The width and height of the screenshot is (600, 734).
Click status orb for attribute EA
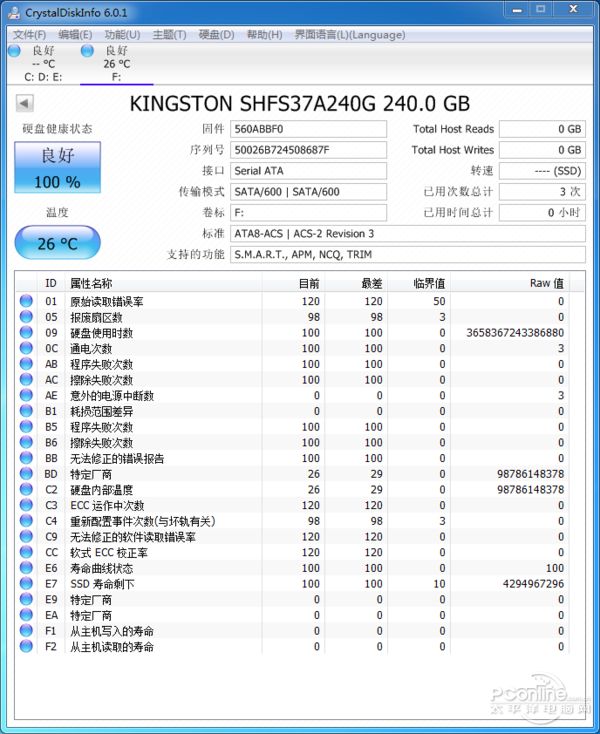pyautogui.click(x=26, y=615)
